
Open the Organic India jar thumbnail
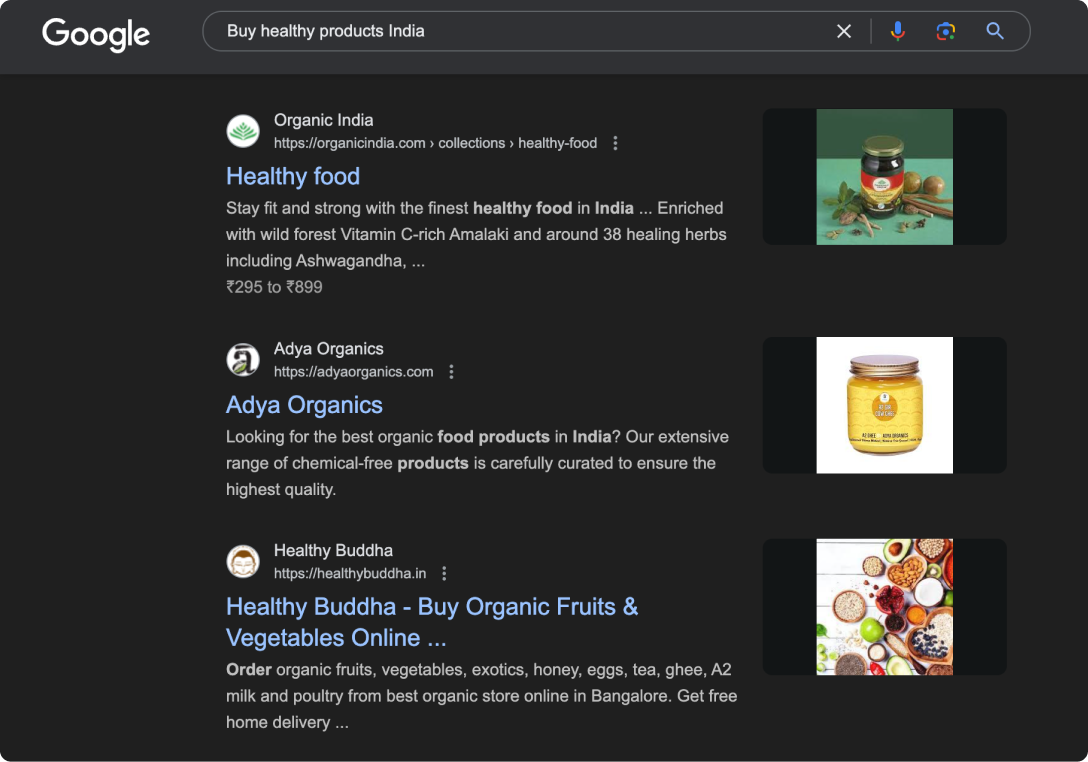884,176
